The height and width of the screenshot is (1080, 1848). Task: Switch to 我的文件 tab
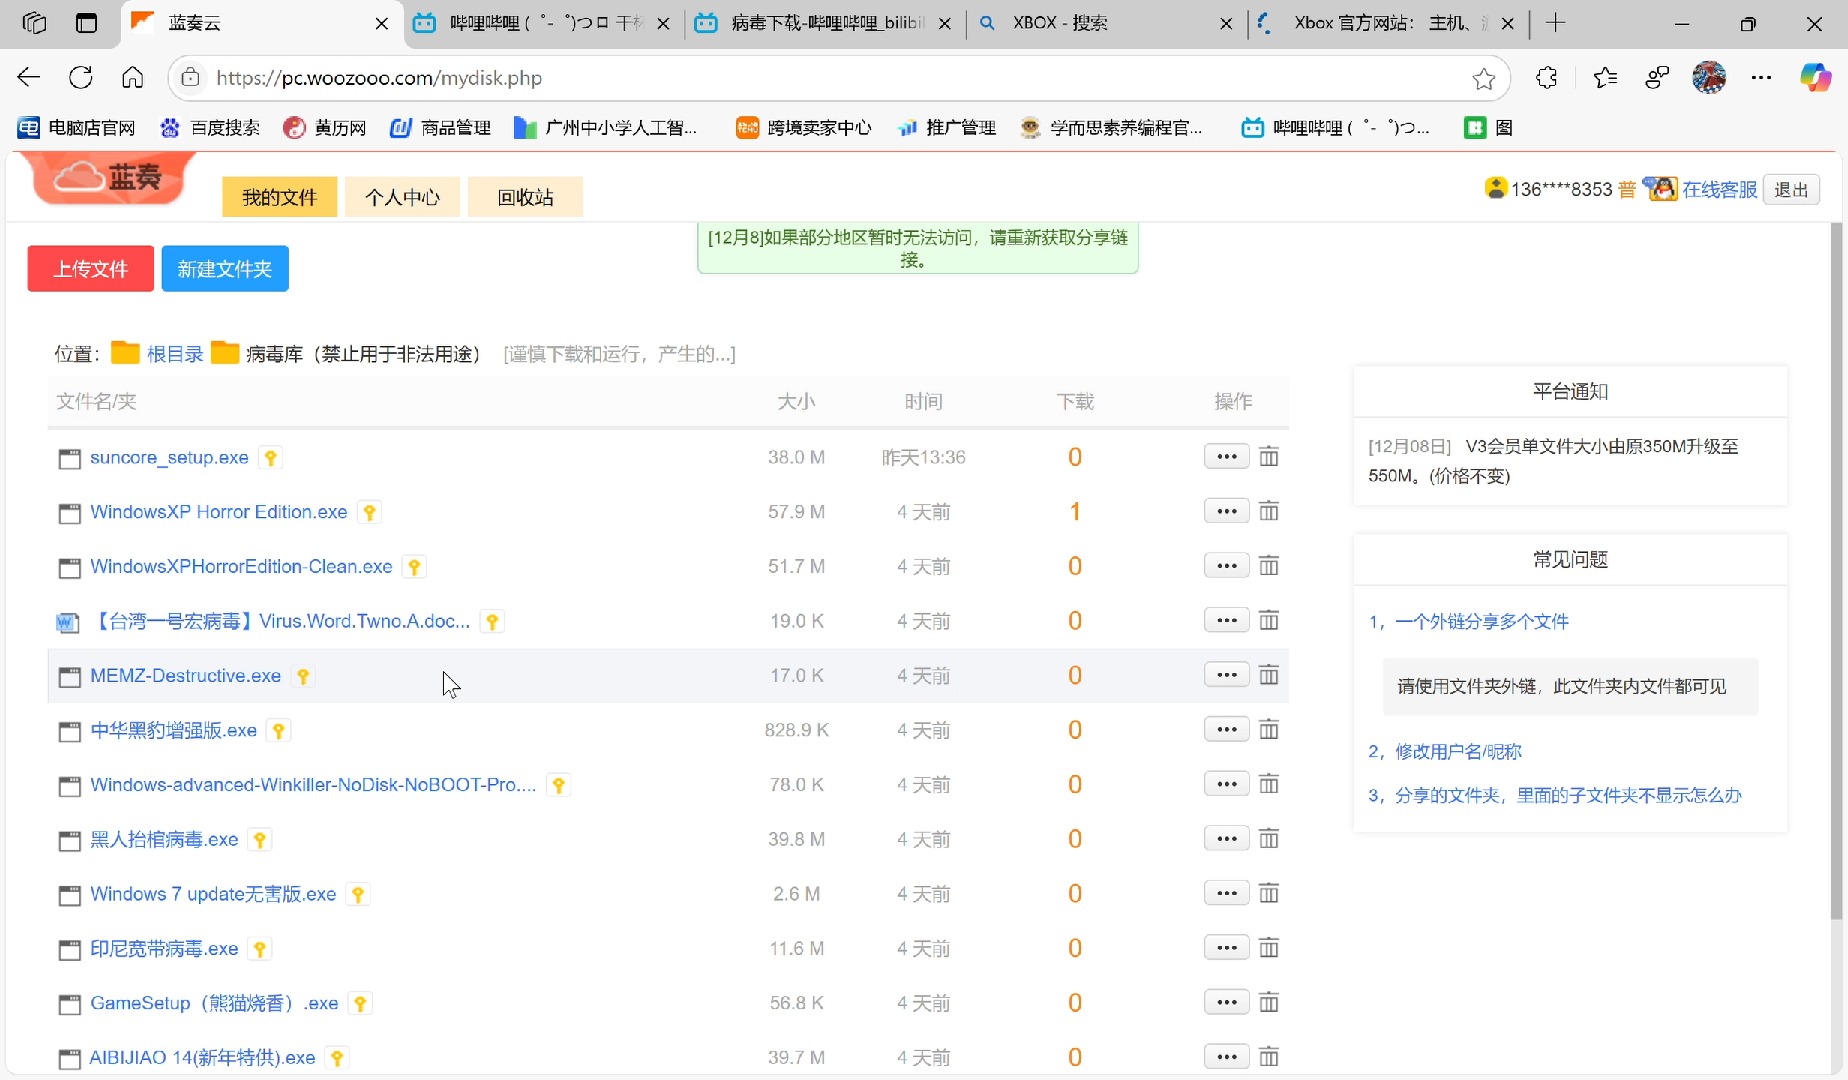(279, 197)
